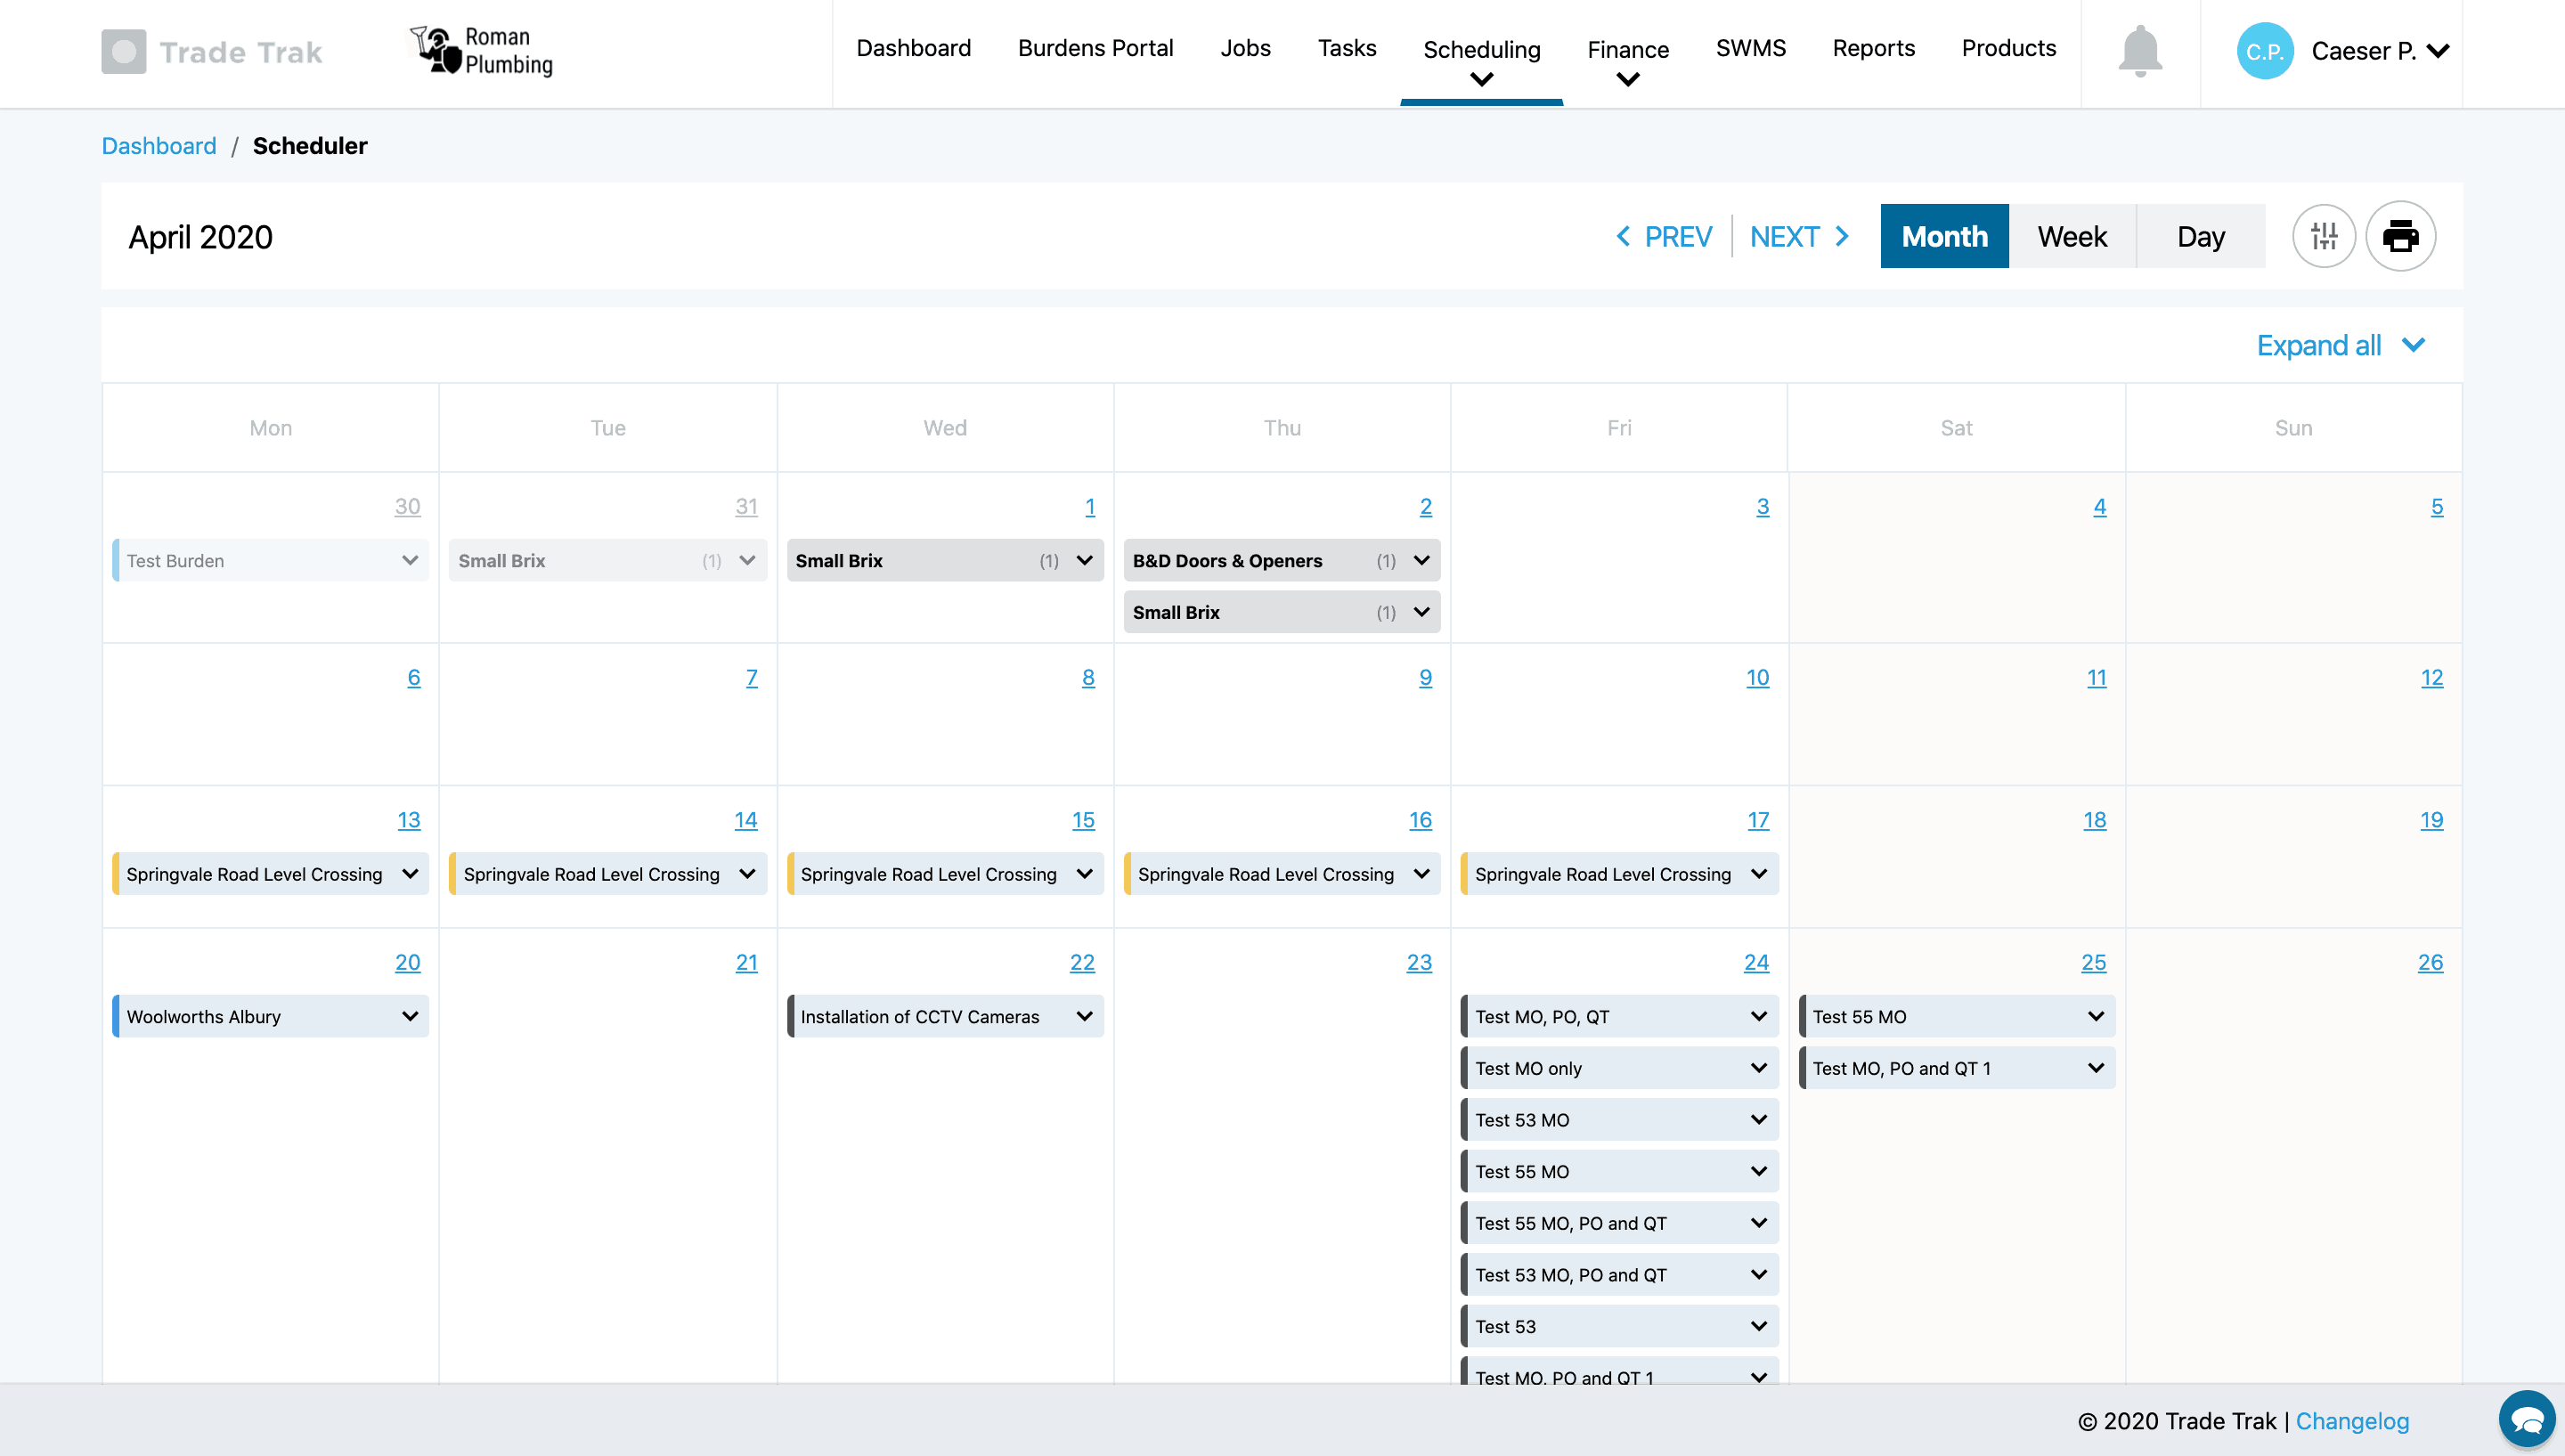This screenshot has width=2565, height=1456.
Task: Open date 24 in the calendar
Action: click(1756, 963)
